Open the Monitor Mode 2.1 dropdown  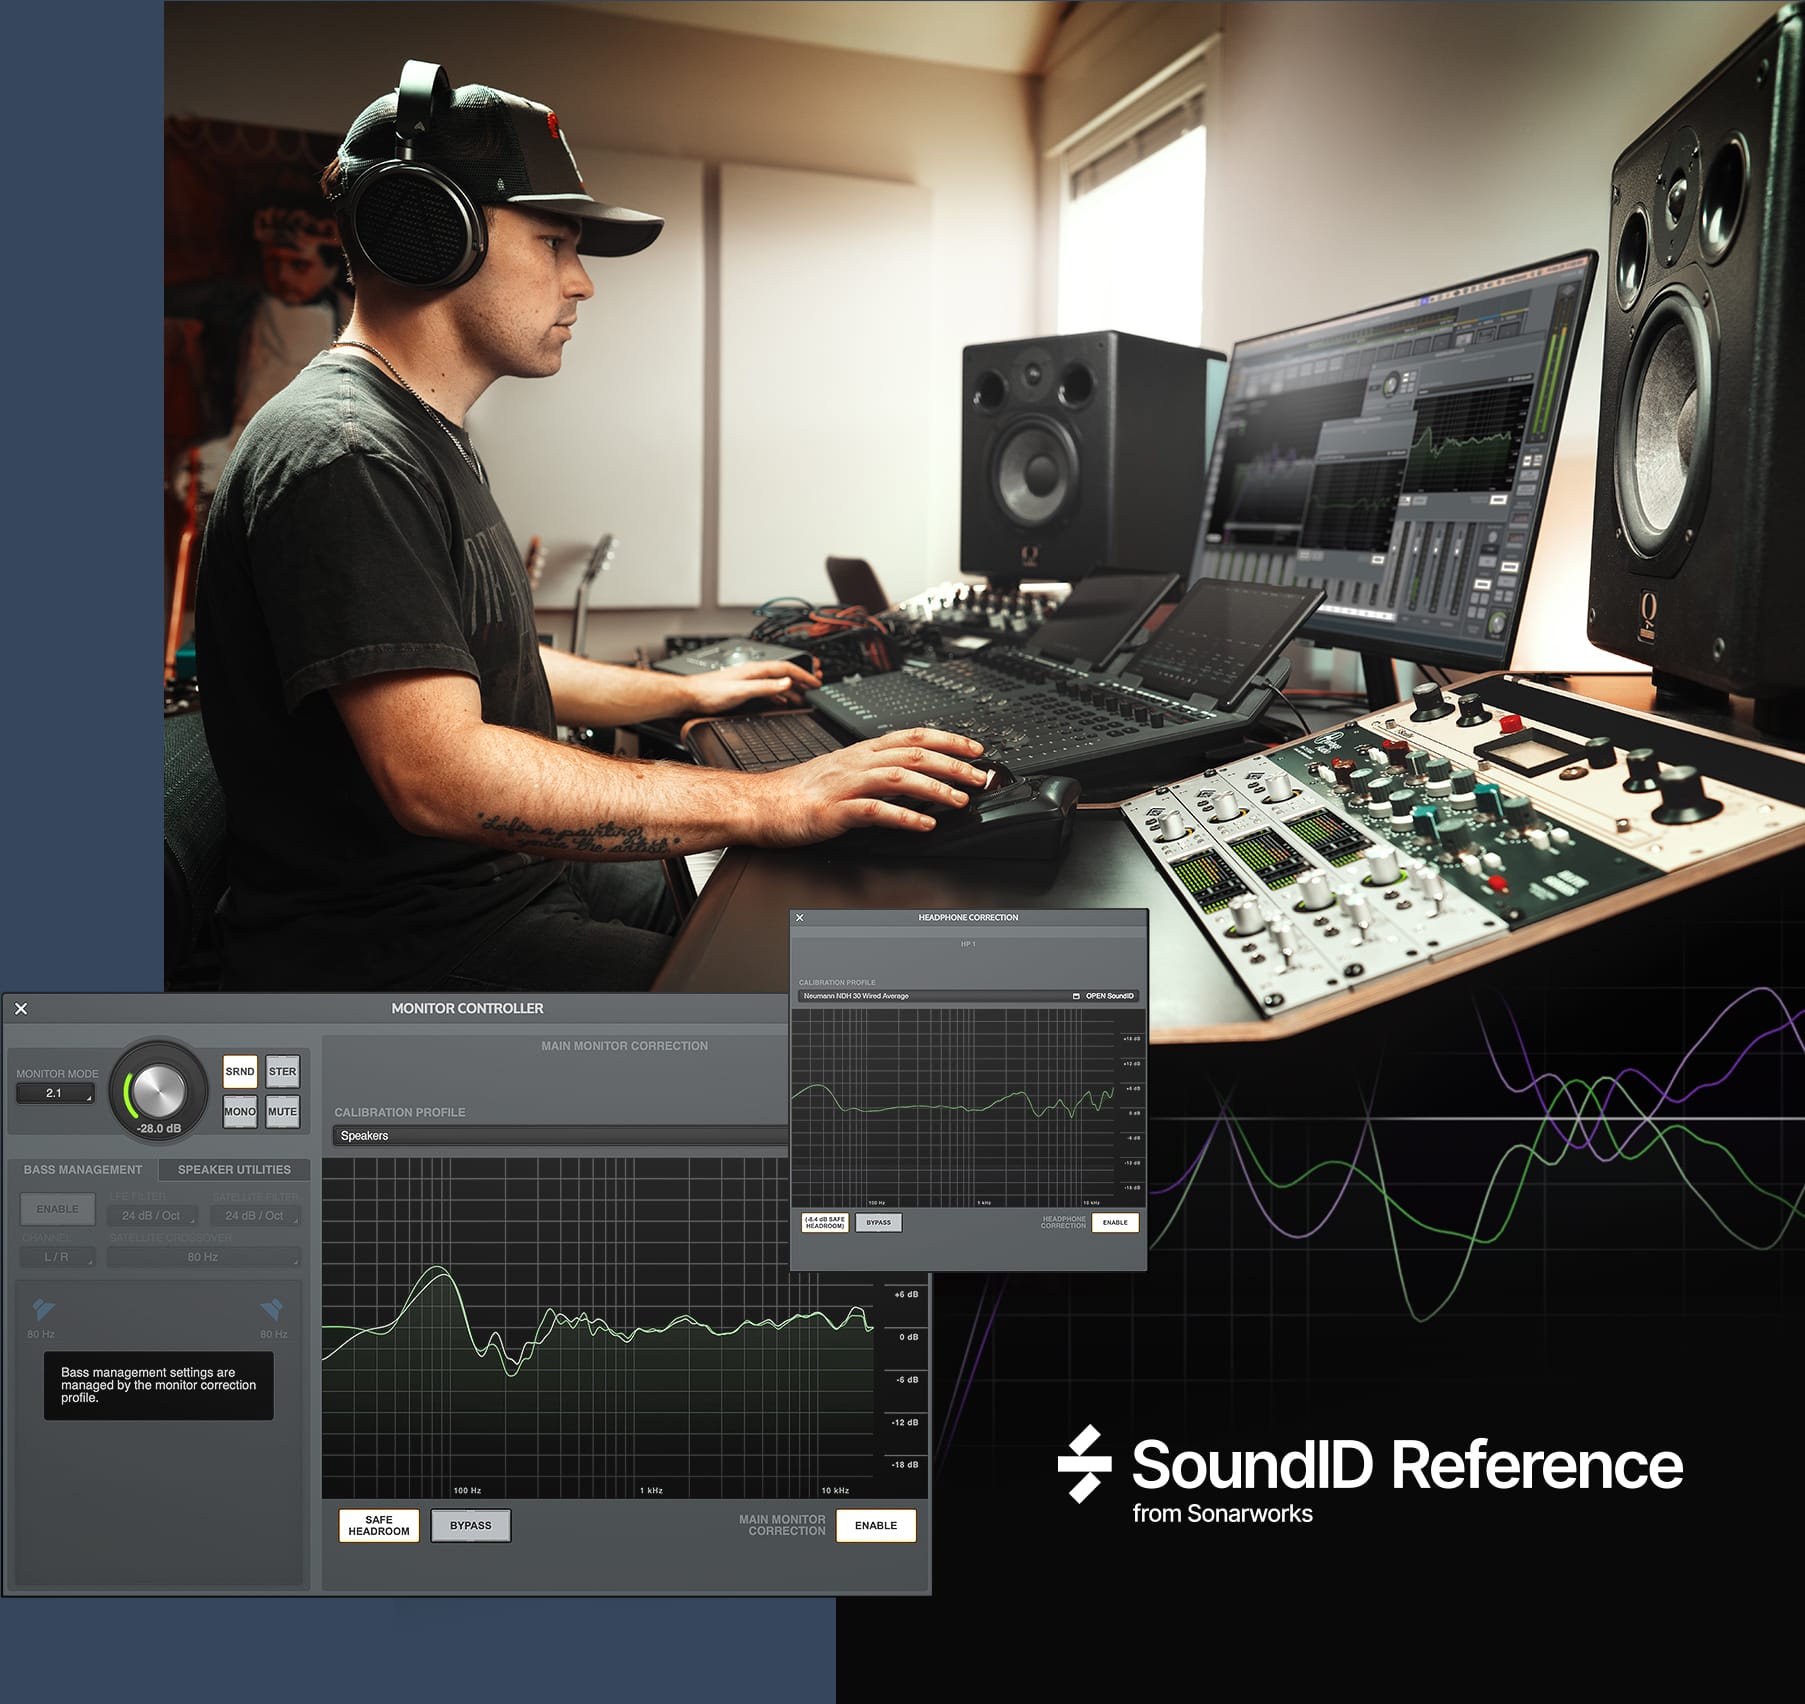click(x=55, y=1093)
